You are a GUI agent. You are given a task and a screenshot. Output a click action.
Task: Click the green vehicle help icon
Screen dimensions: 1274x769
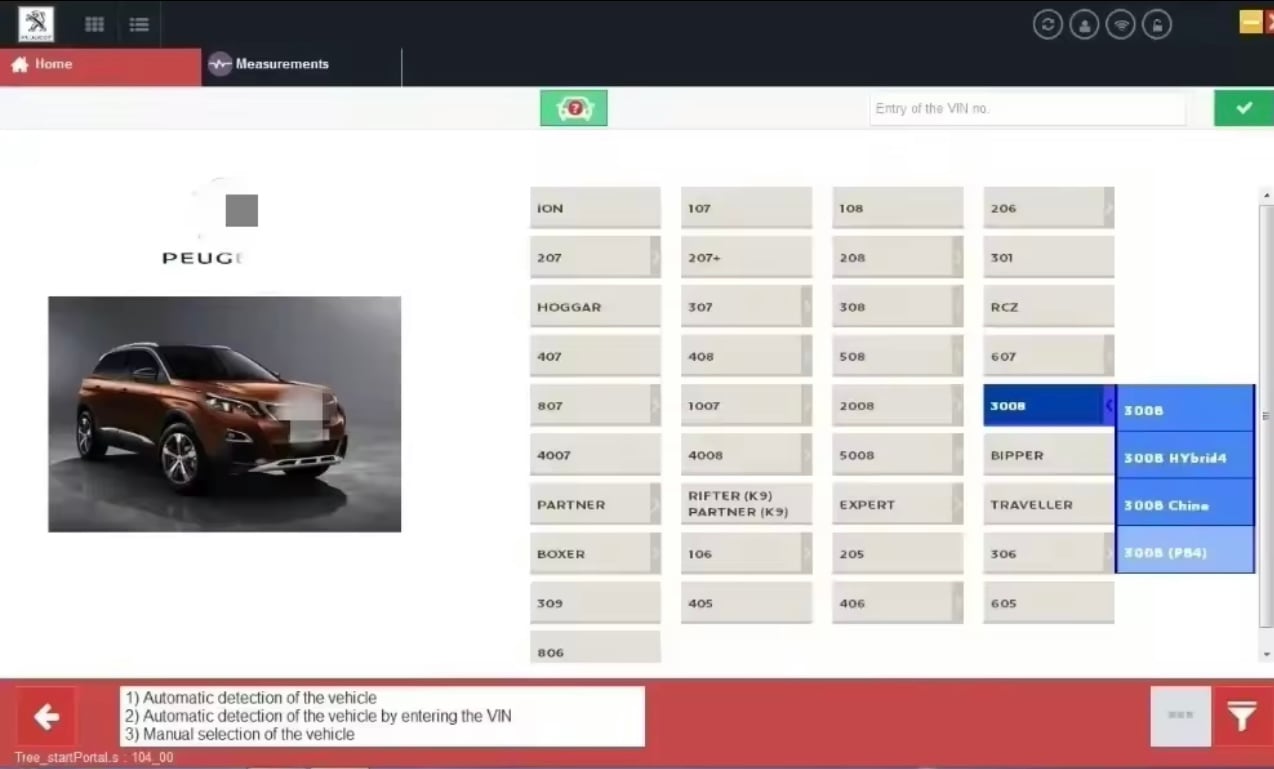click(574, 108)
